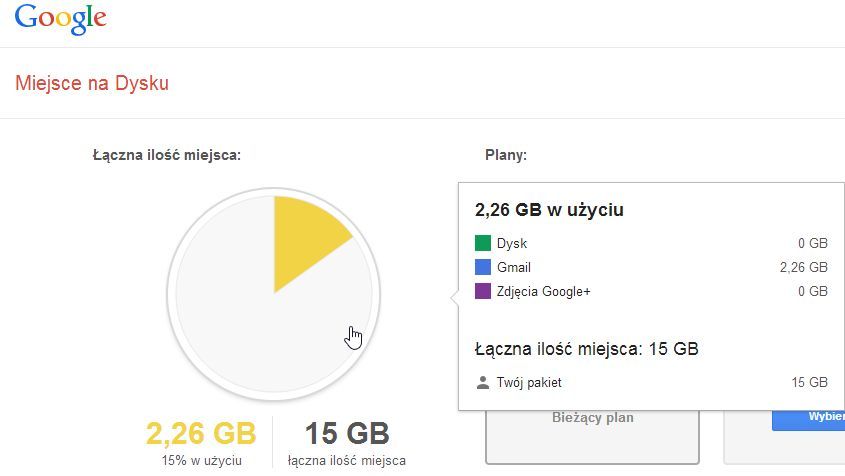This screenshot has width=845, height=476.
Task: Click the blue Wybierz plan button
Action: (x=808, y=419)
